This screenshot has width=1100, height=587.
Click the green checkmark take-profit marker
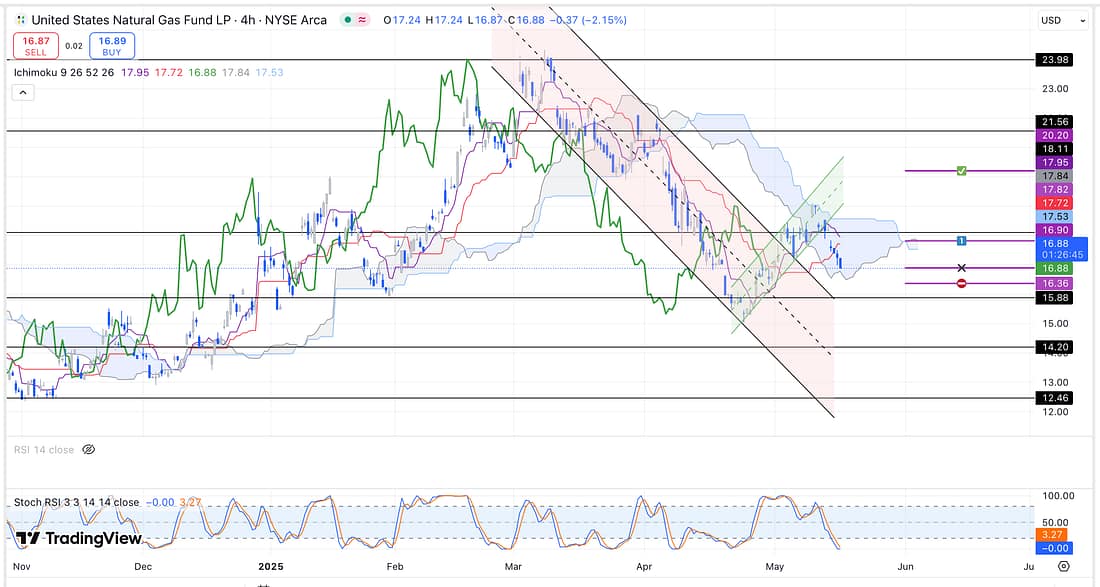coord(961,171)
